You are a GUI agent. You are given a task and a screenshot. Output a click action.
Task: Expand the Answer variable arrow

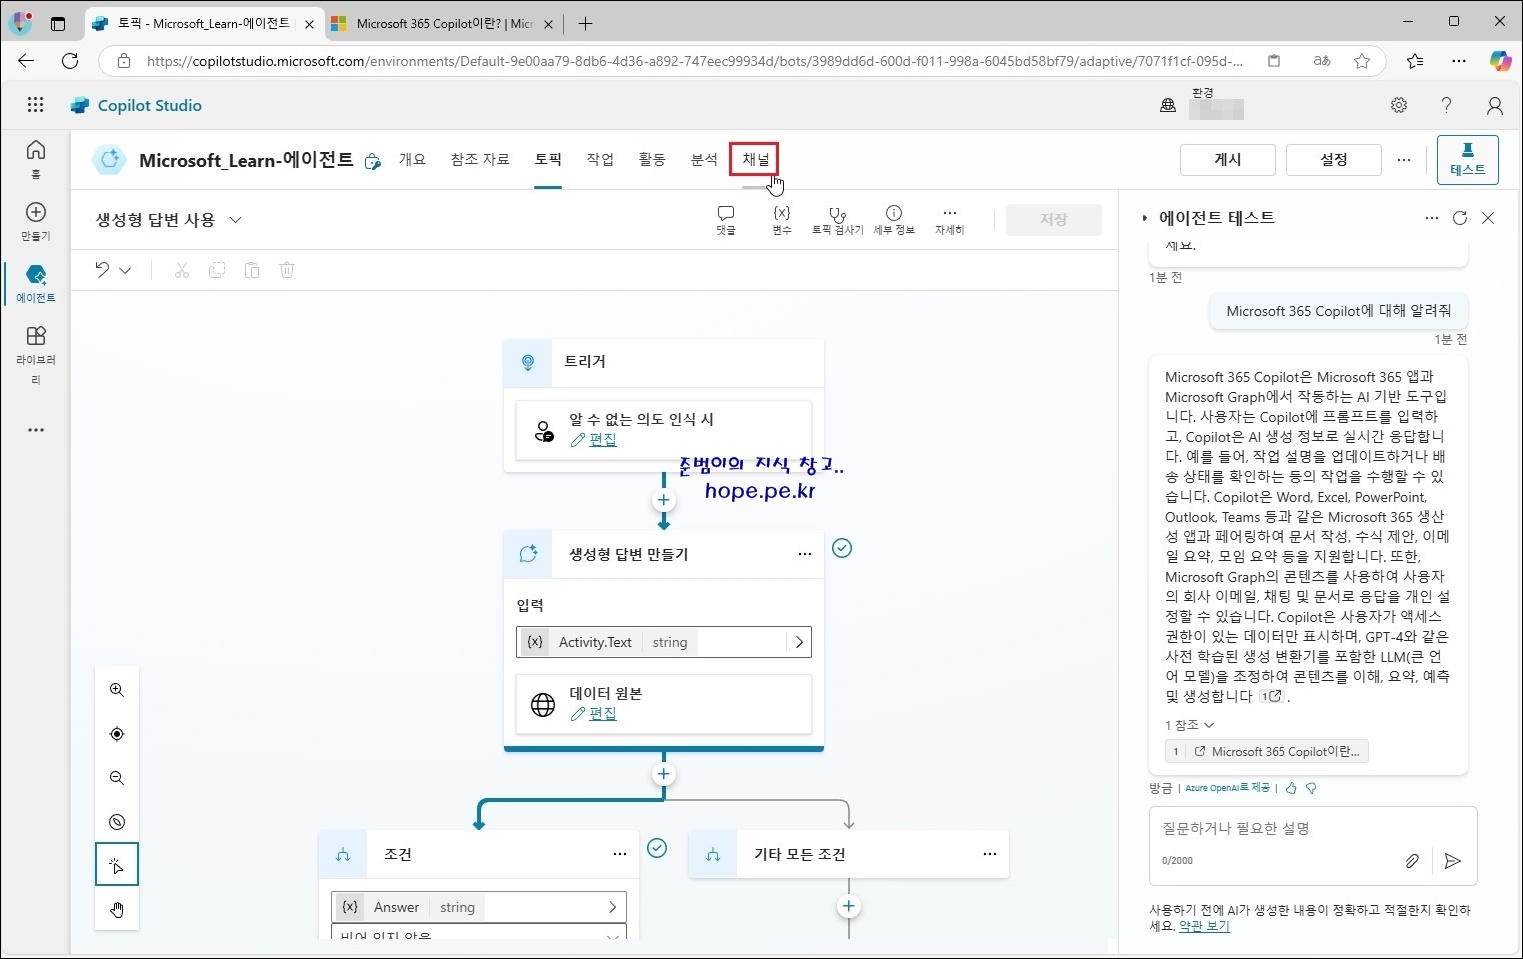[612, 907]
